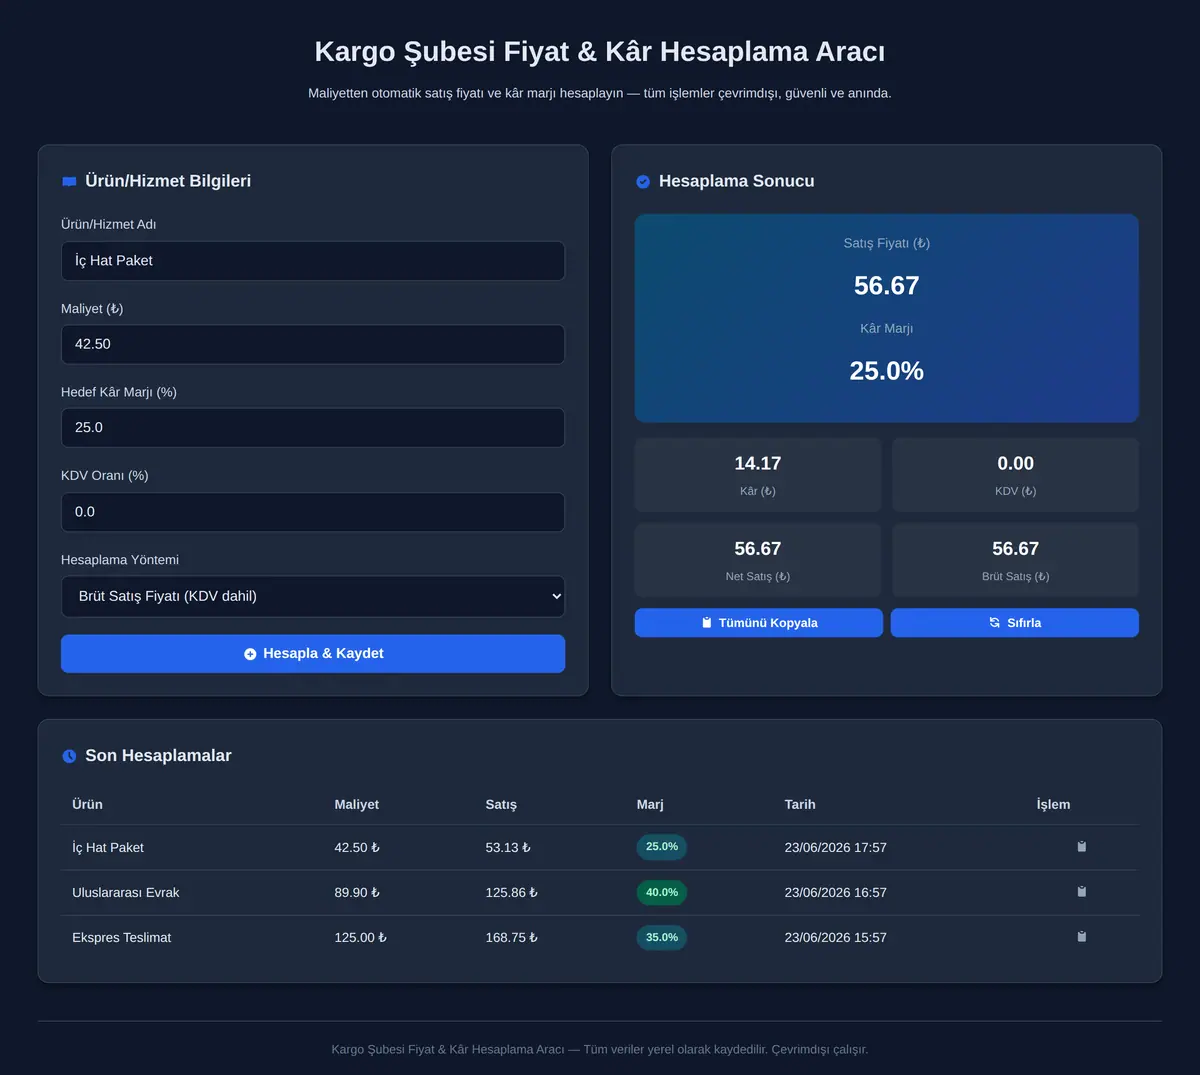This screenshot has height=1075, width=1200.
Task: Click the 125.86 ₺ sales value
Action: (x=512, y=892)
